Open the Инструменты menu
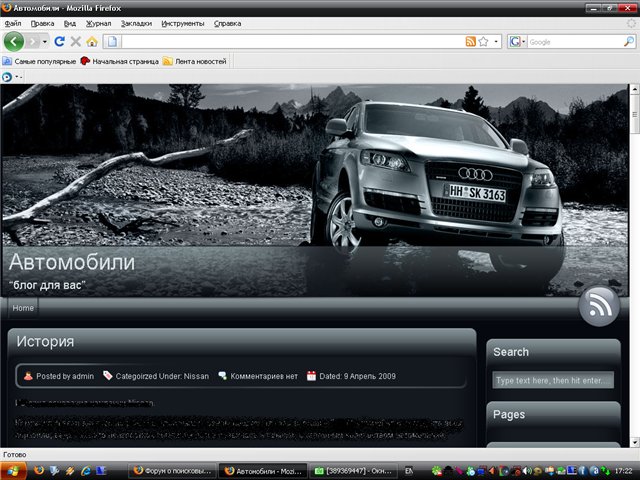The image size is (640, 480). tap(183, 22)
